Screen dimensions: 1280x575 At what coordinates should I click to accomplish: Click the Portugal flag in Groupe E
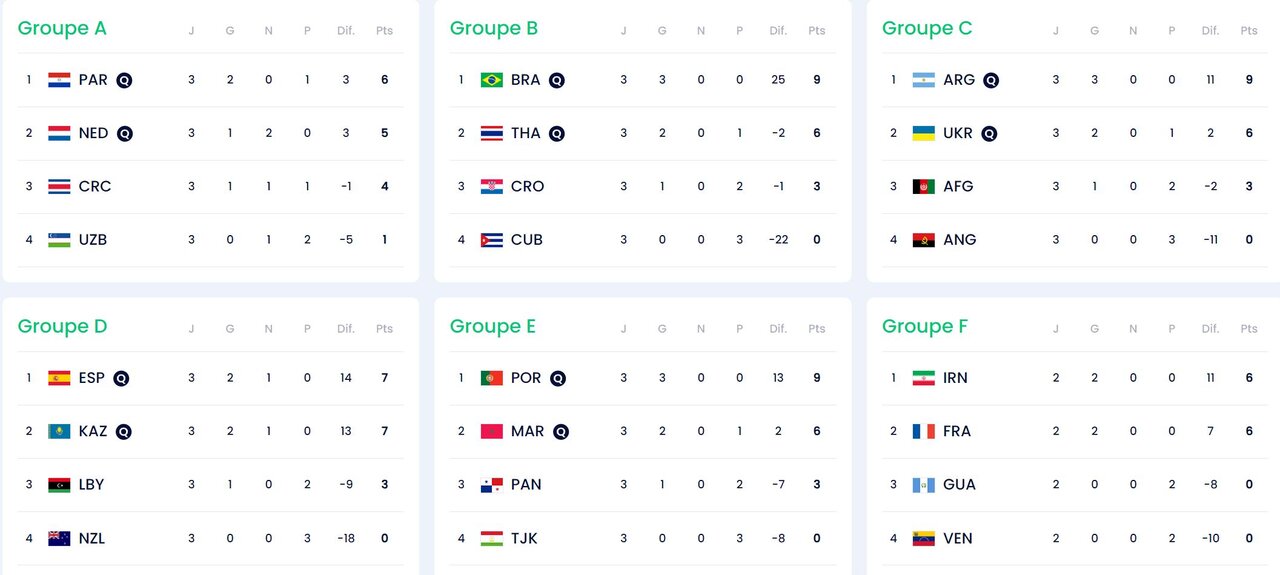click(x=491, y=378)
